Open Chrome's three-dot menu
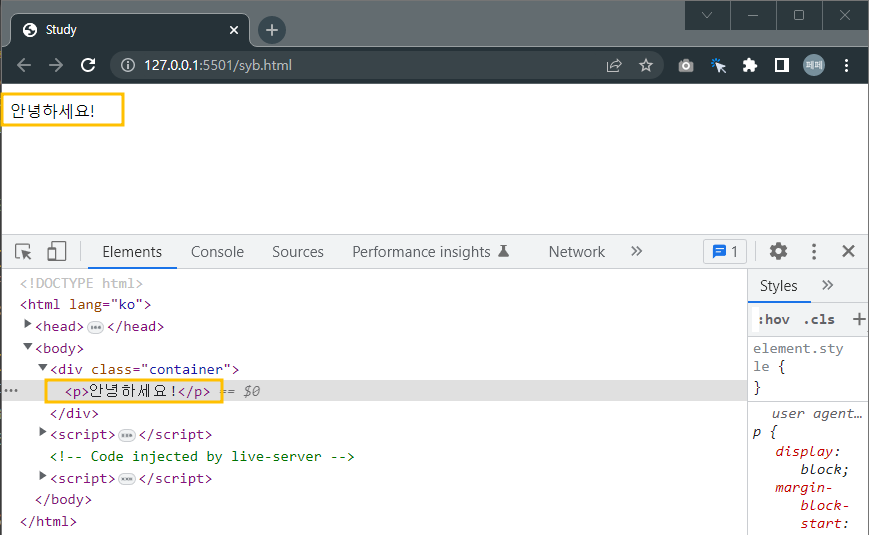Image resolution: width=869 pixels, height=535 pixels. point(846,65)
